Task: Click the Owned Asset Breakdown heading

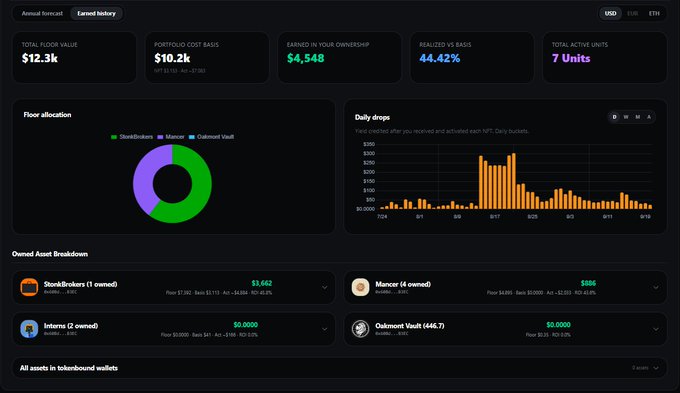Action: point(50,254)
